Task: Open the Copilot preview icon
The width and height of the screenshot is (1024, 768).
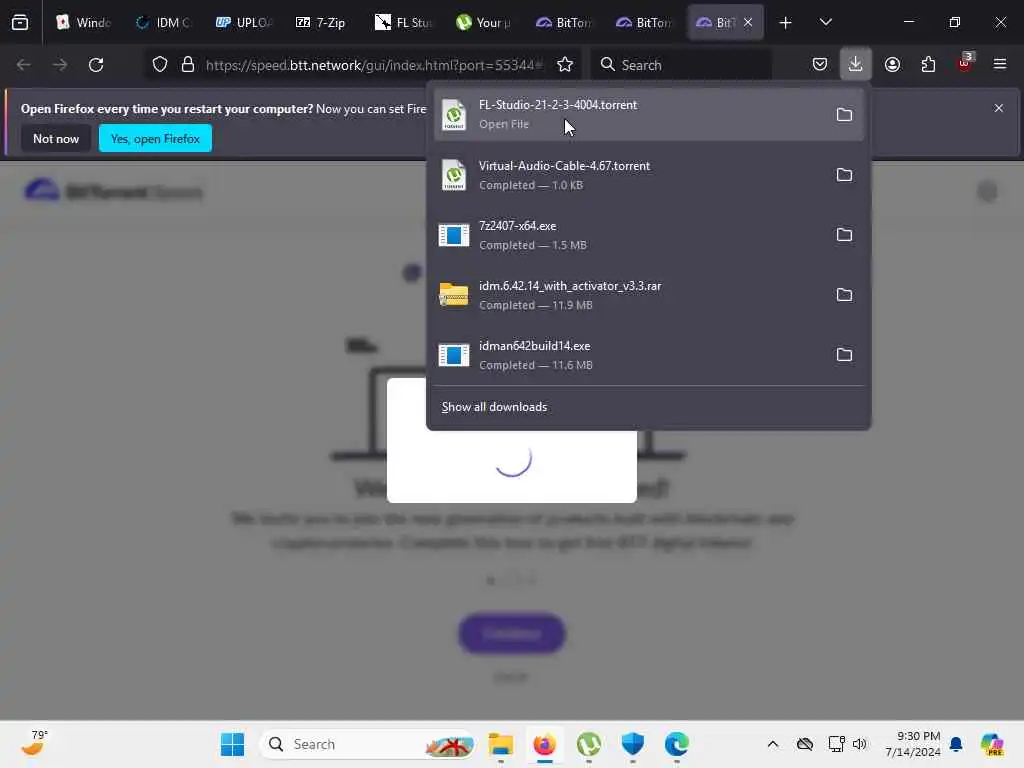Action: (x=991, y=744)
